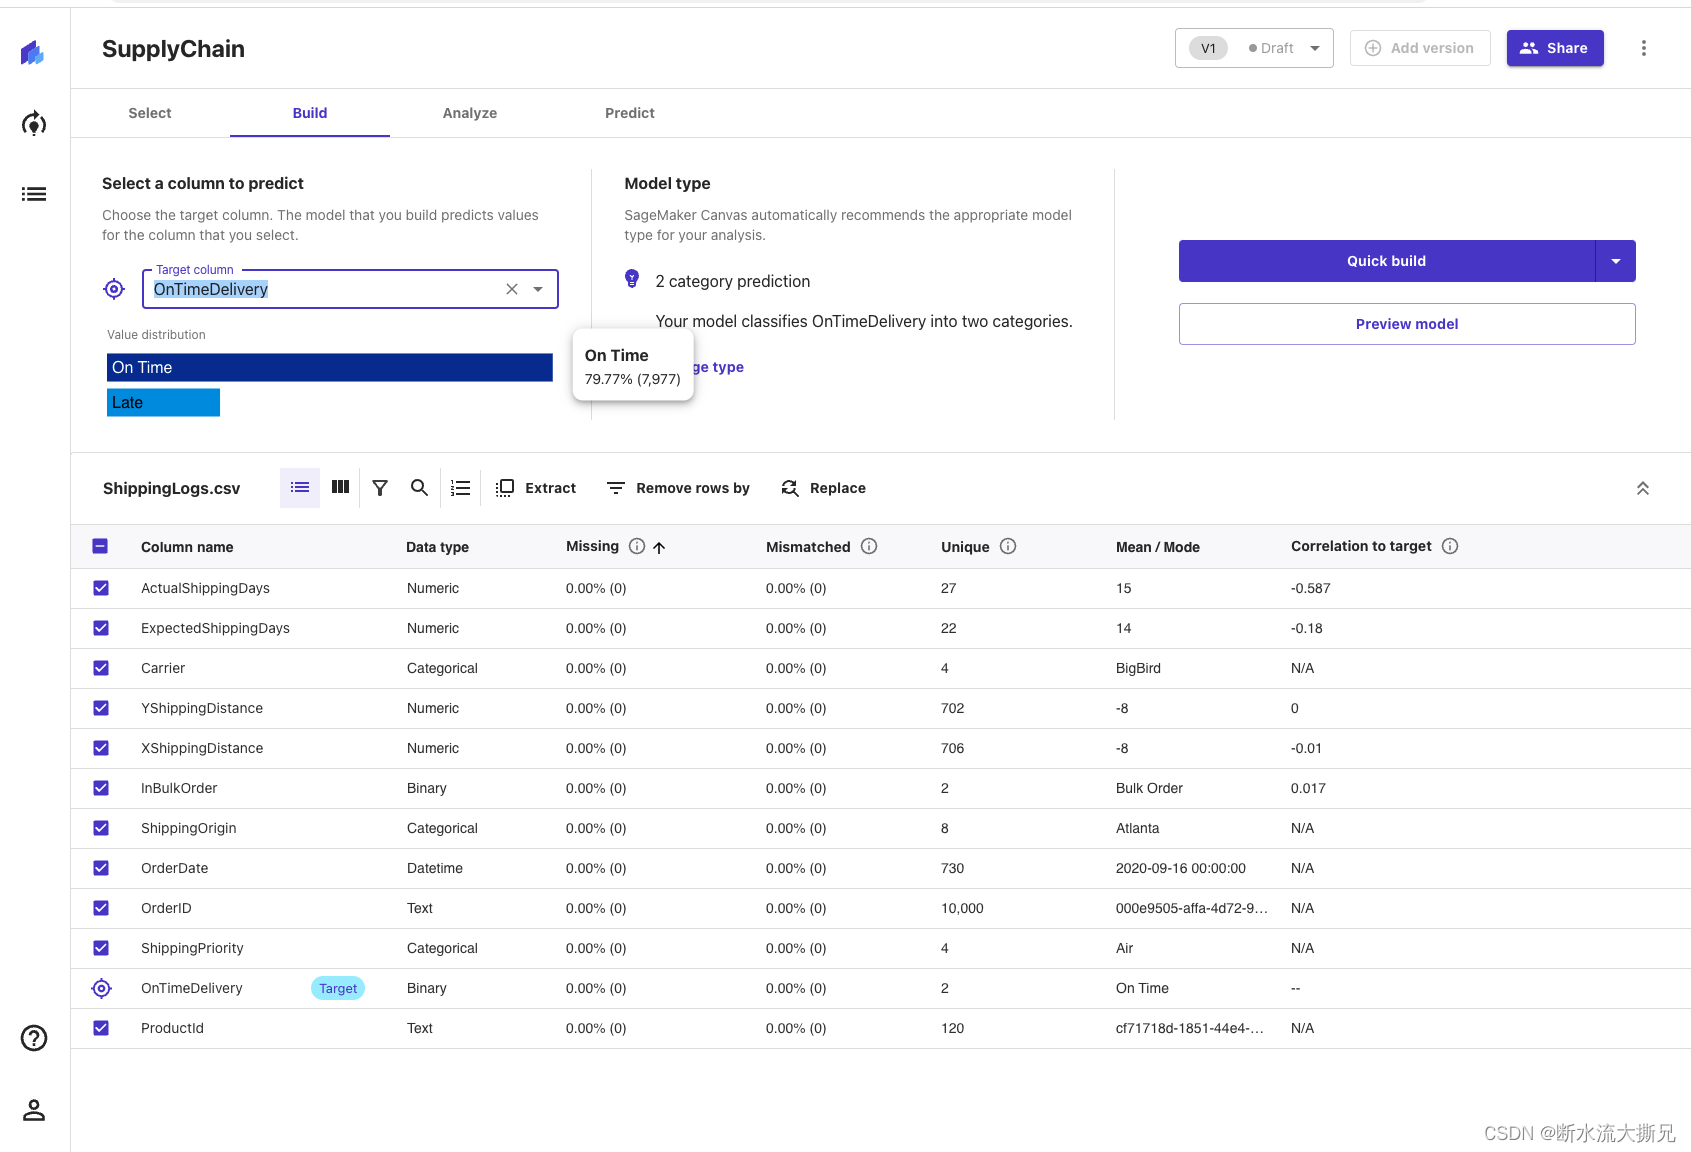Open the filter funnel tool
This screenshot has width=1691, height=1152.
(380, 488)
